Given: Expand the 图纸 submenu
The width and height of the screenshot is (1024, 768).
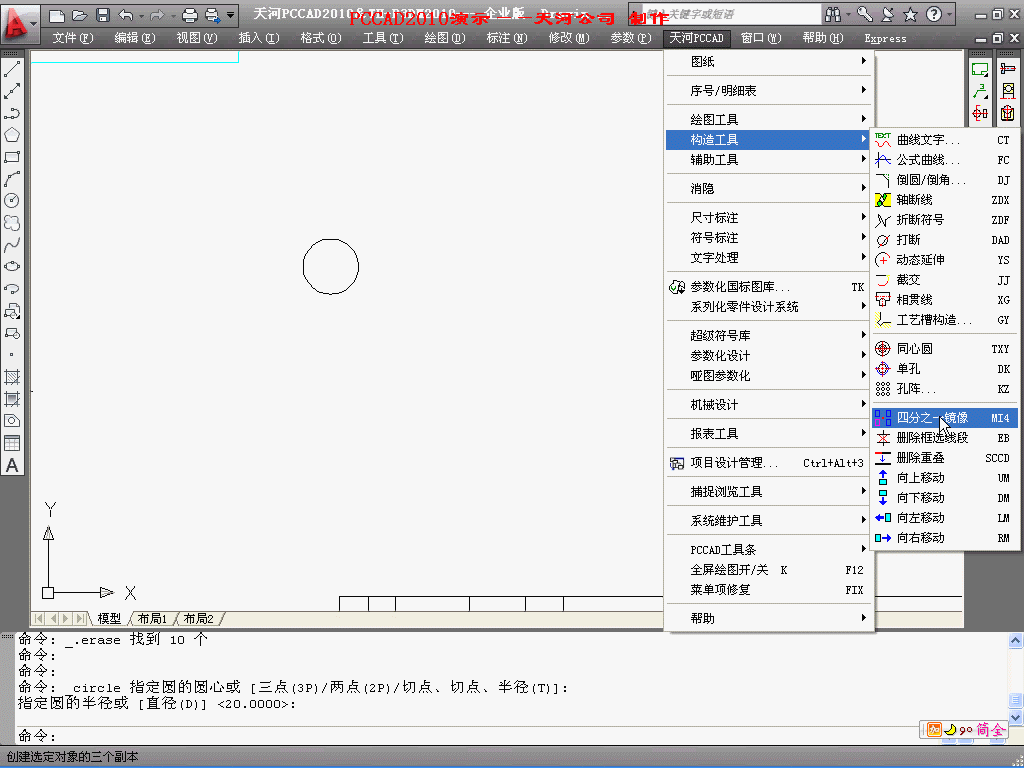Looking at the screenshot, I should click(x=769, y=61).
